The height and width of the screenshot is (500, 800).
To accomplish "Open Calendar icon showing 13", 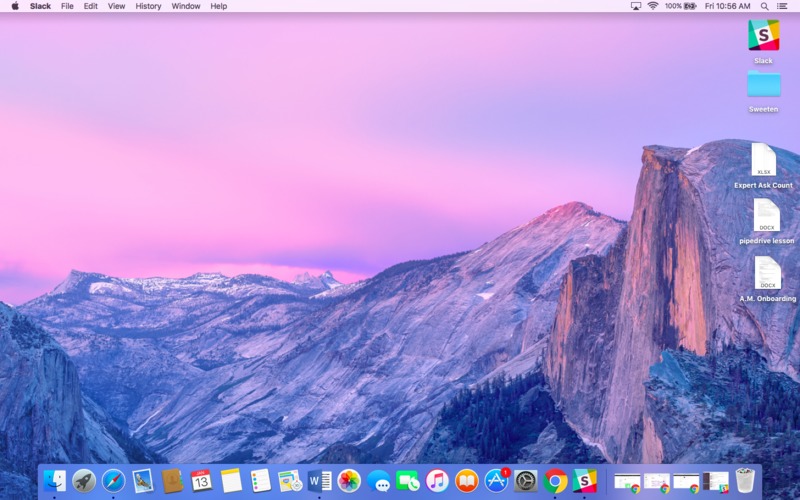I will click(201, 481).
